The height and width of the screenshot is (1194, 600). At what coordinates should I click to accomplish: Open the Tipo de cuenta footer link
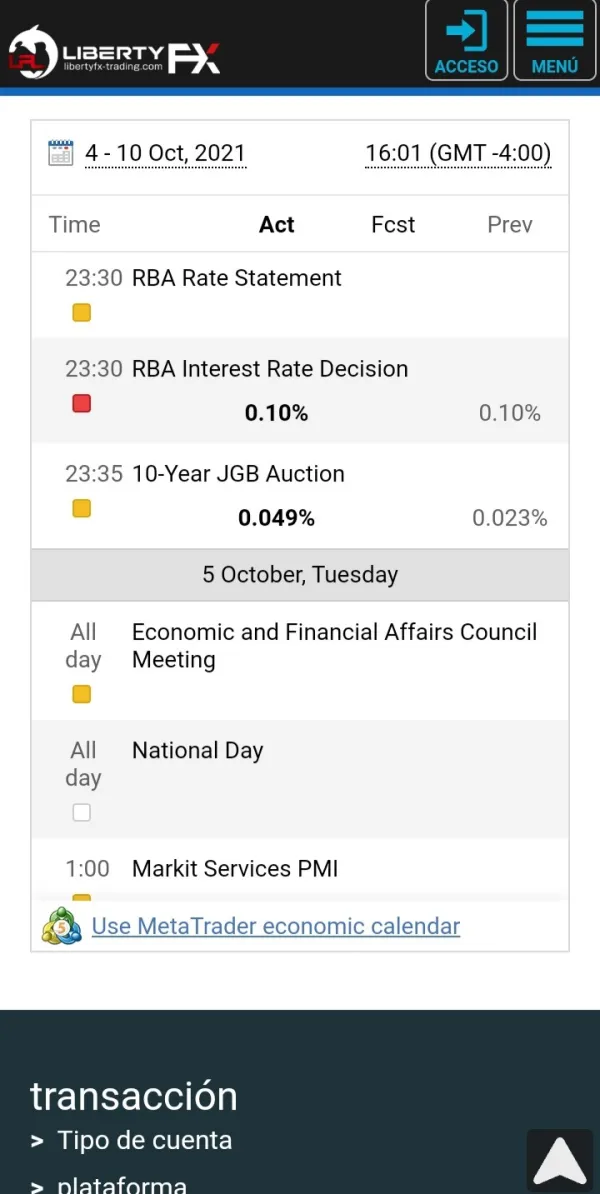pos(144,1140)
